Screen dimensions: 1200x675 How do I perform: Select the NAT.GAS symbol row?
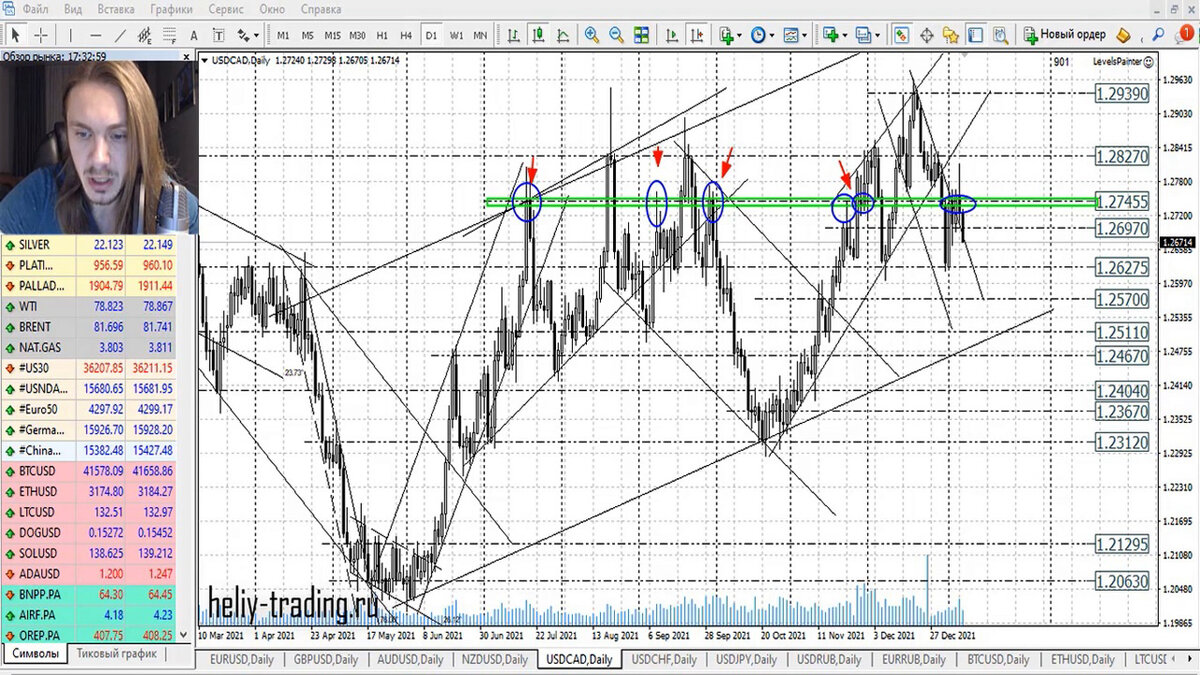pyautogui.click(x=88, y=347)
